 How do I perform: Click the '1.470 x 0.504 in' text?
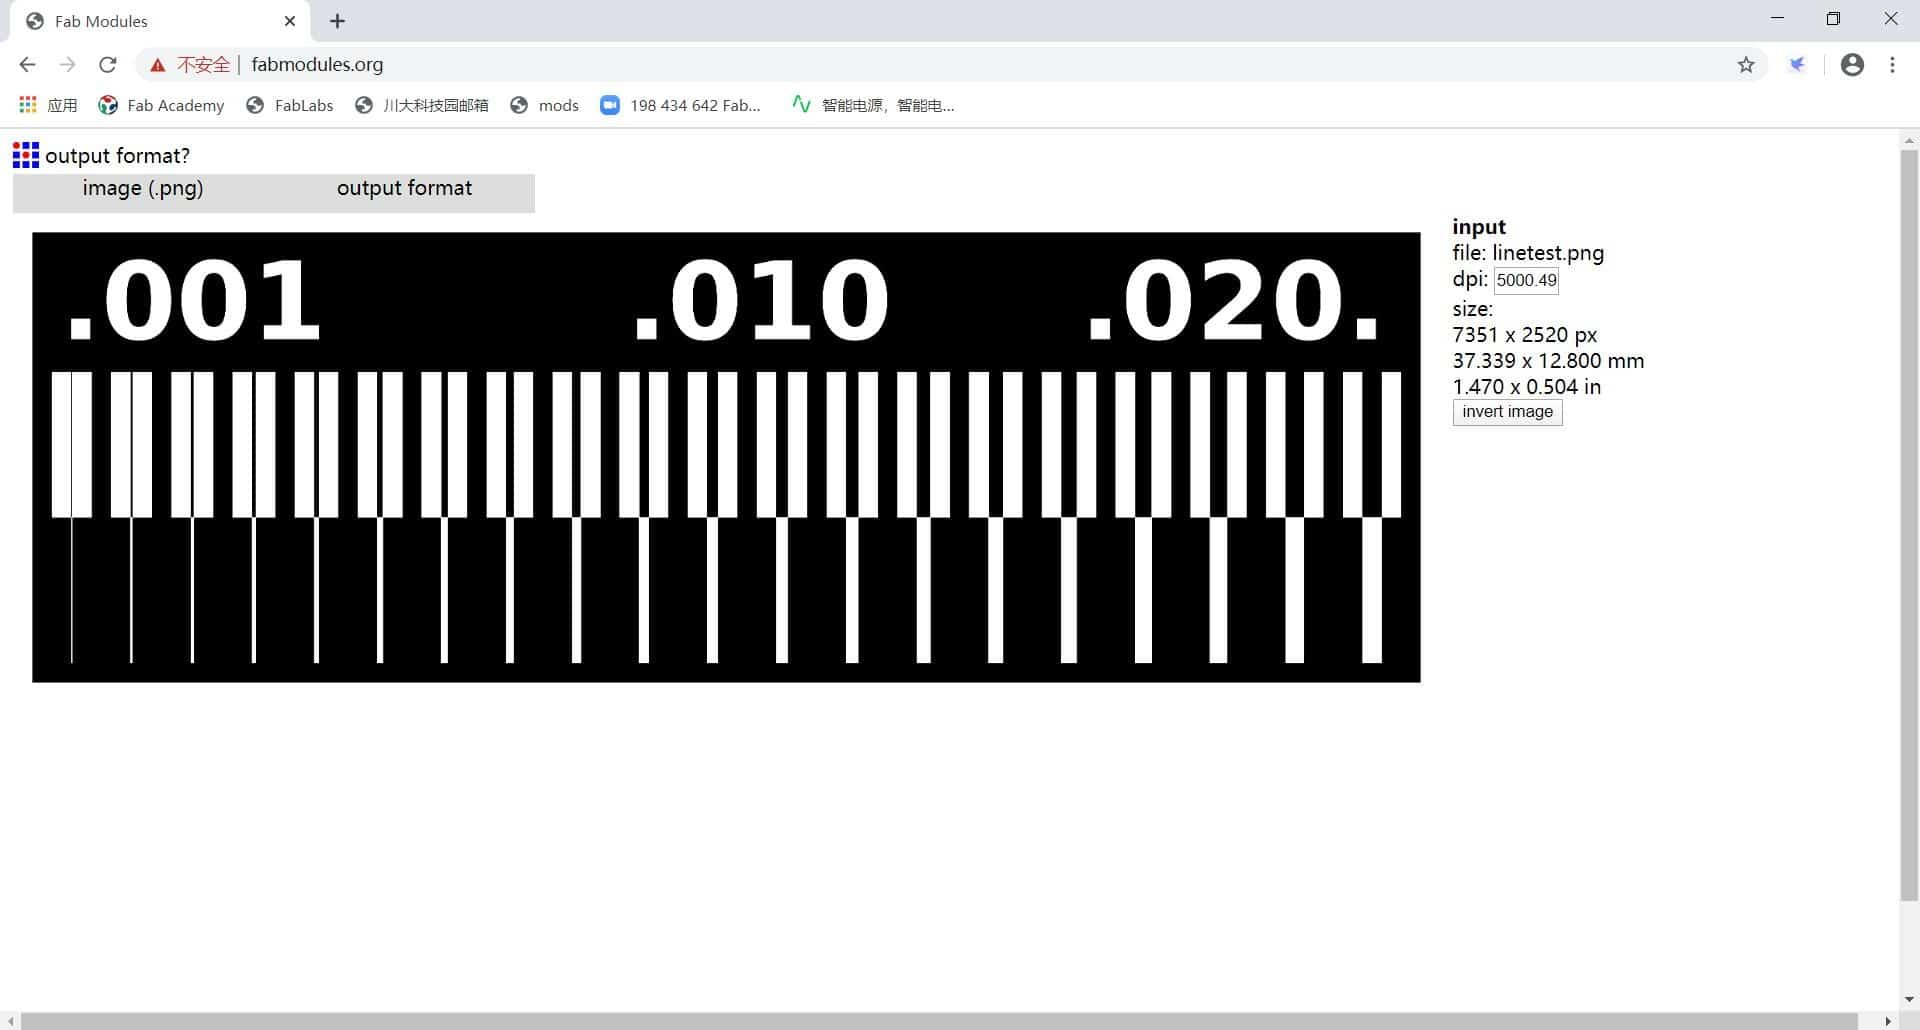tap(1526, 387)
